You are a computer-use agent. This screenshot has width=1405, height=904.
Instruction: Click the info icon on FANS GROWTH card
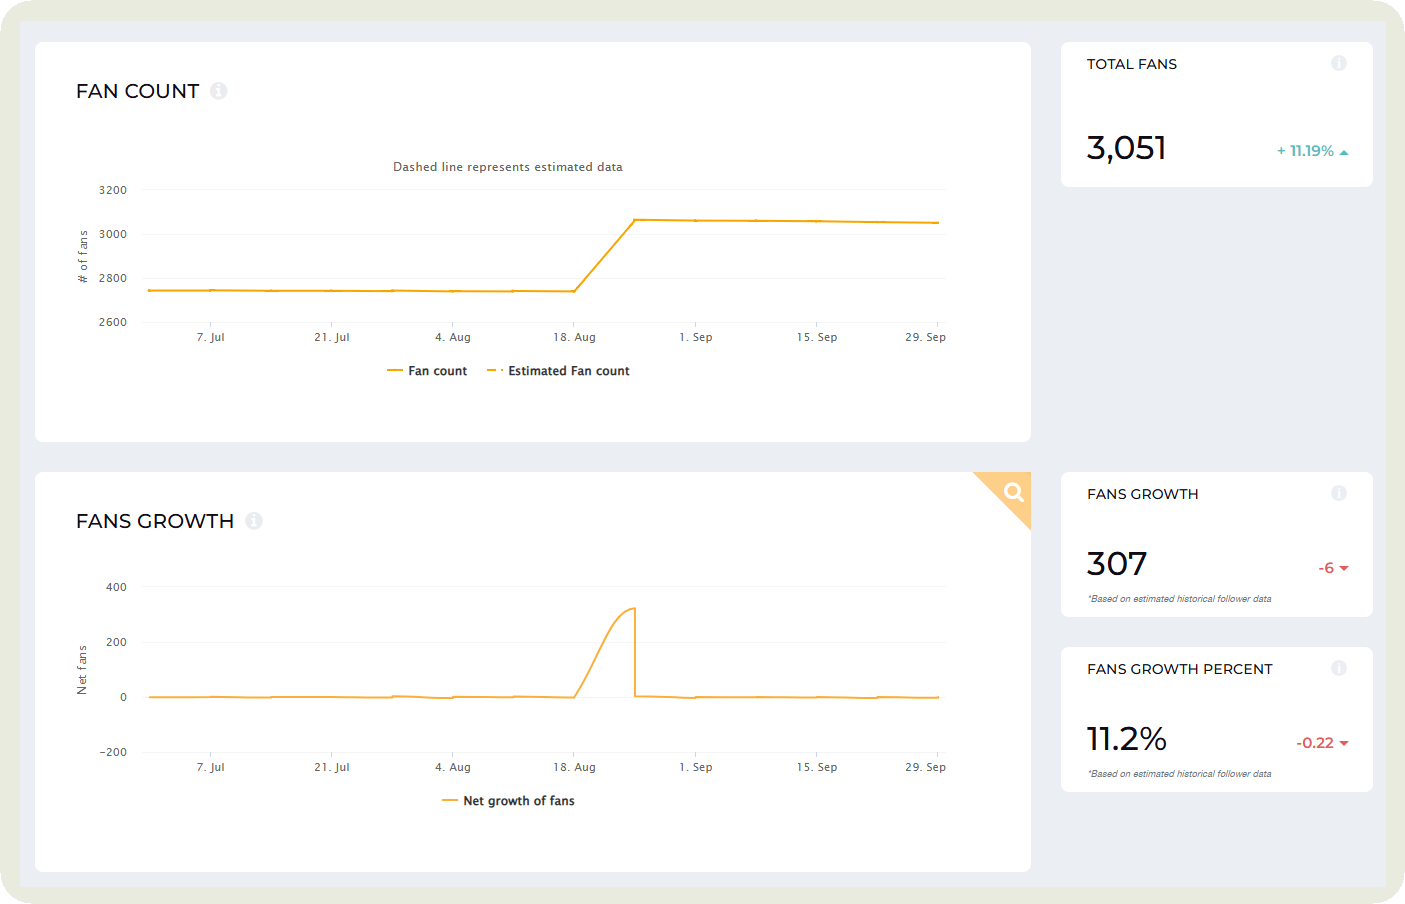coord(1338,494)
